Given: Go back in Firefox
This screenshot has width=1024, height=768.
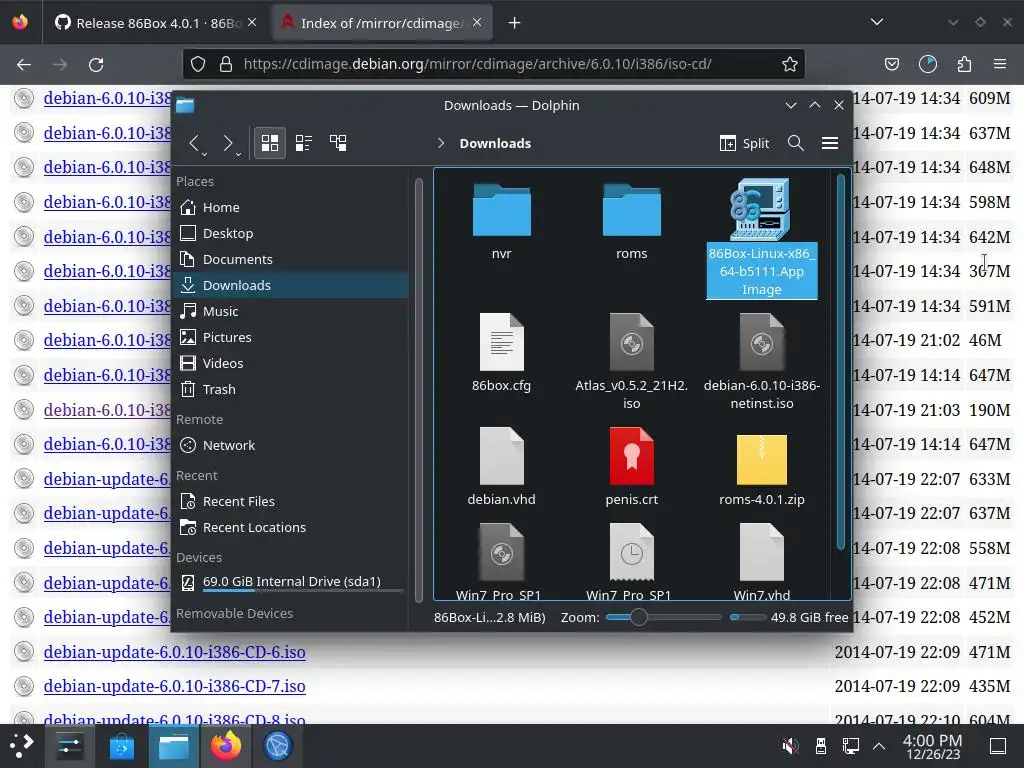Looking at the screenshot, I should (x=24, y=64).
